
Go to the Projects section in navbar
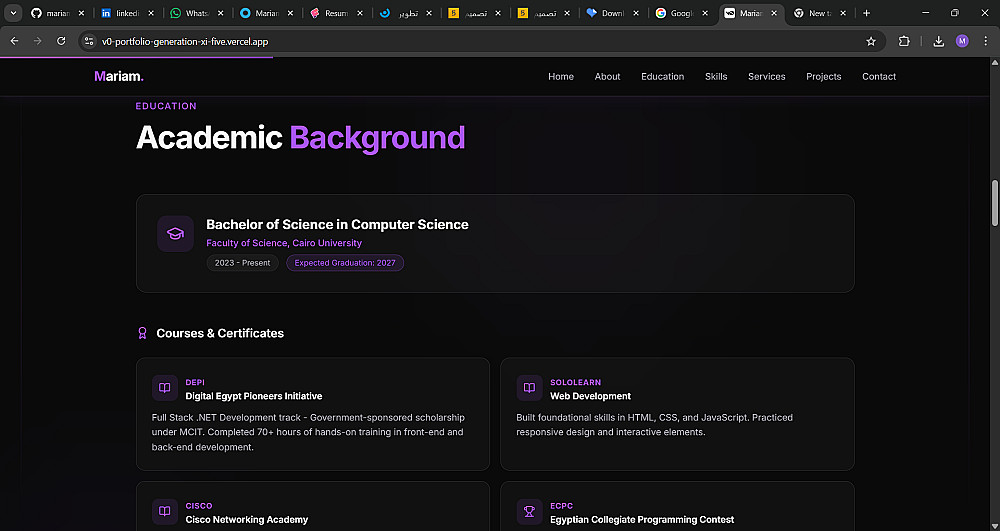tap(823, 77)
